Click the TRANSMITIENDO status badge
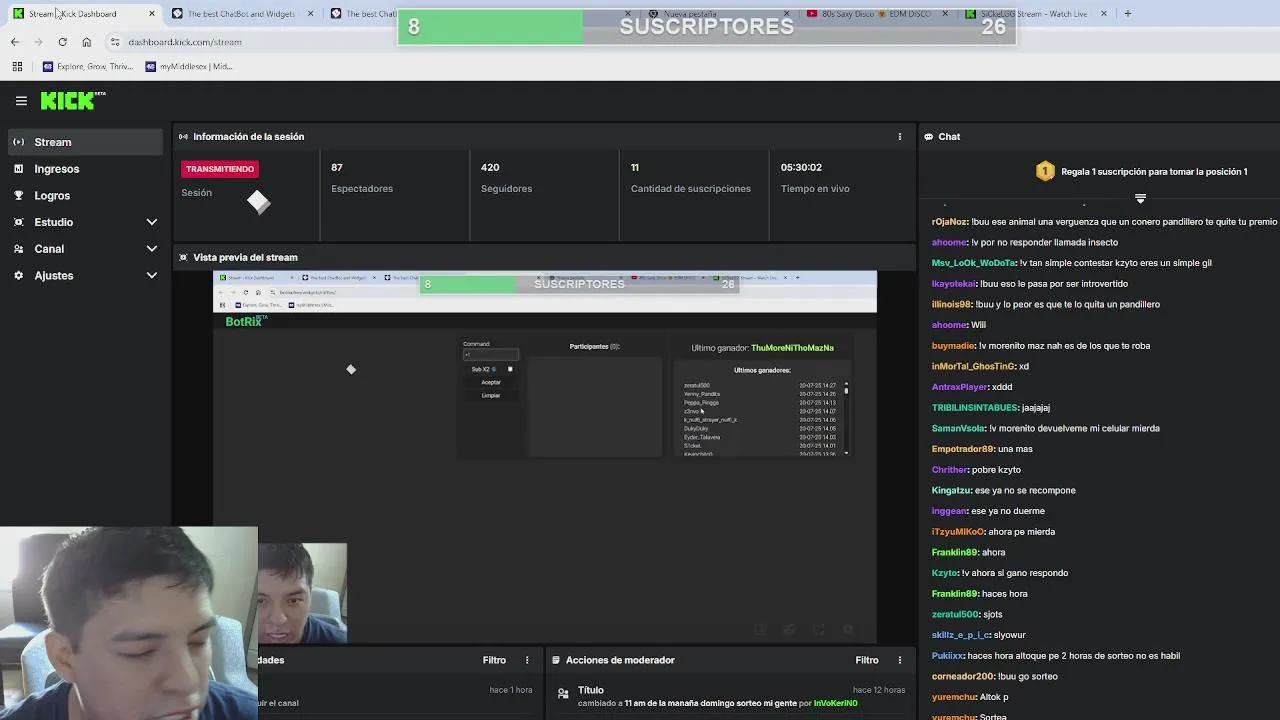1280x720 pixels. pyautogui.click(x=220, y=169)
